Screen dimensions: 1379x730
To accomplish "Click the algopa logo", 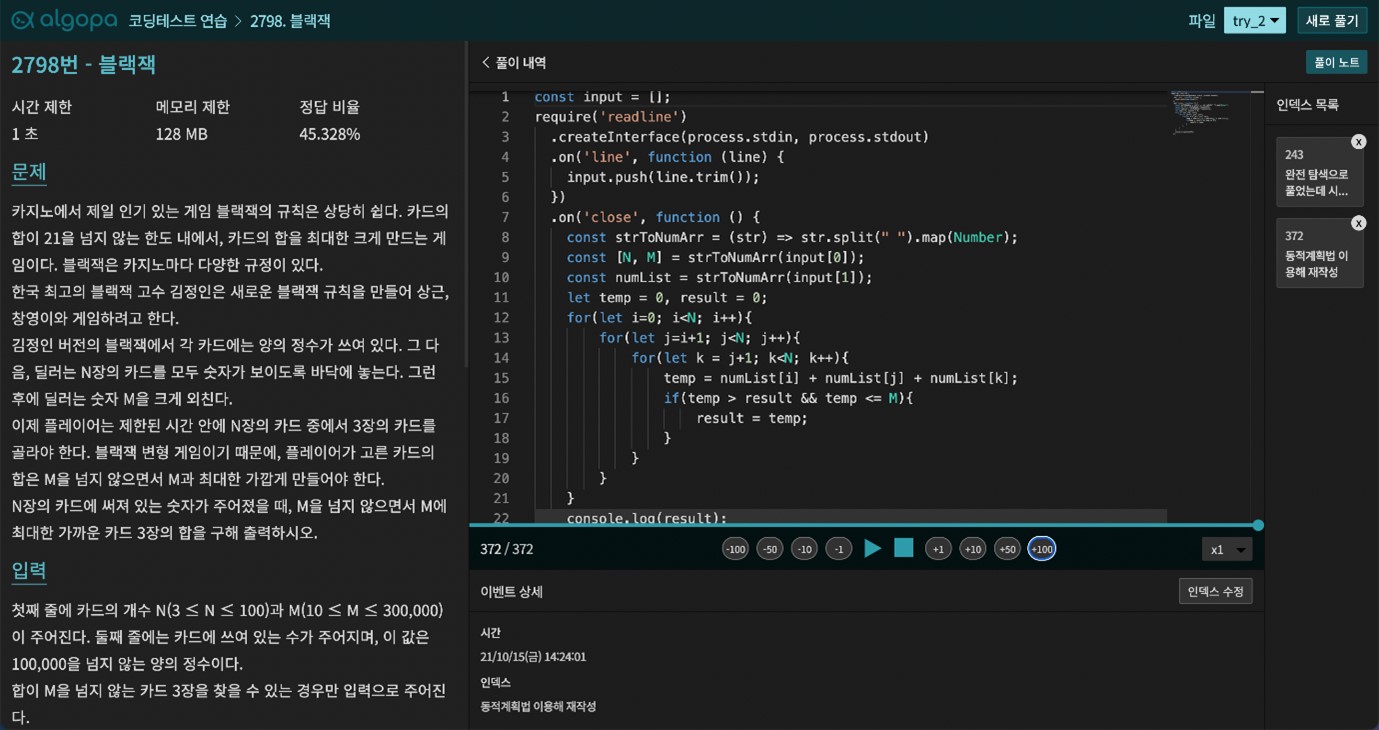I will 62,21.
